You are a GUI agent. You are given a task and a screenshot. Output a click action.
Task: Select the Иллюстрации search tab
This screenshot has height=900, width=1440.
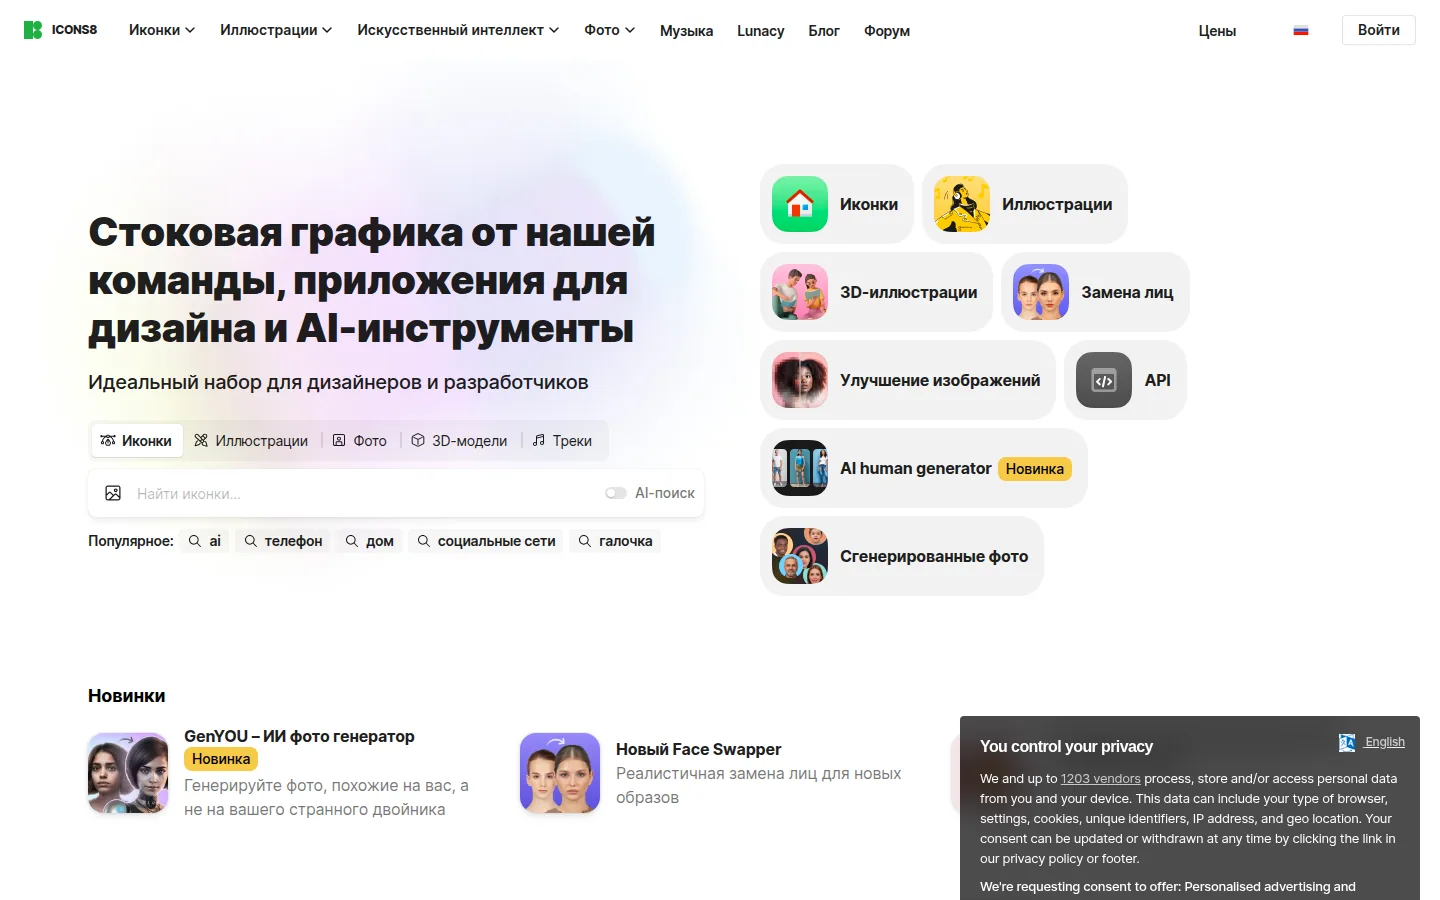251,440
